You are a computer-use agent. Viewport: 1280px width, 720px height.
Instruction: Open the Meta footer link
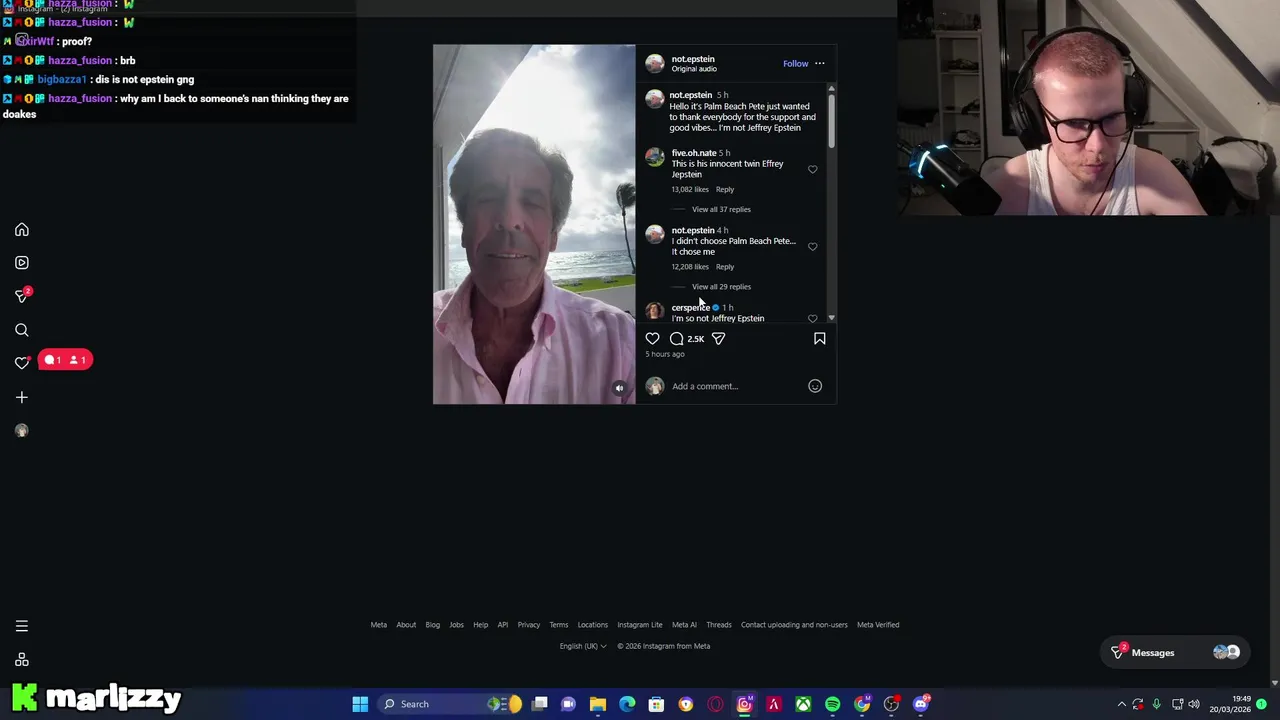378,625
